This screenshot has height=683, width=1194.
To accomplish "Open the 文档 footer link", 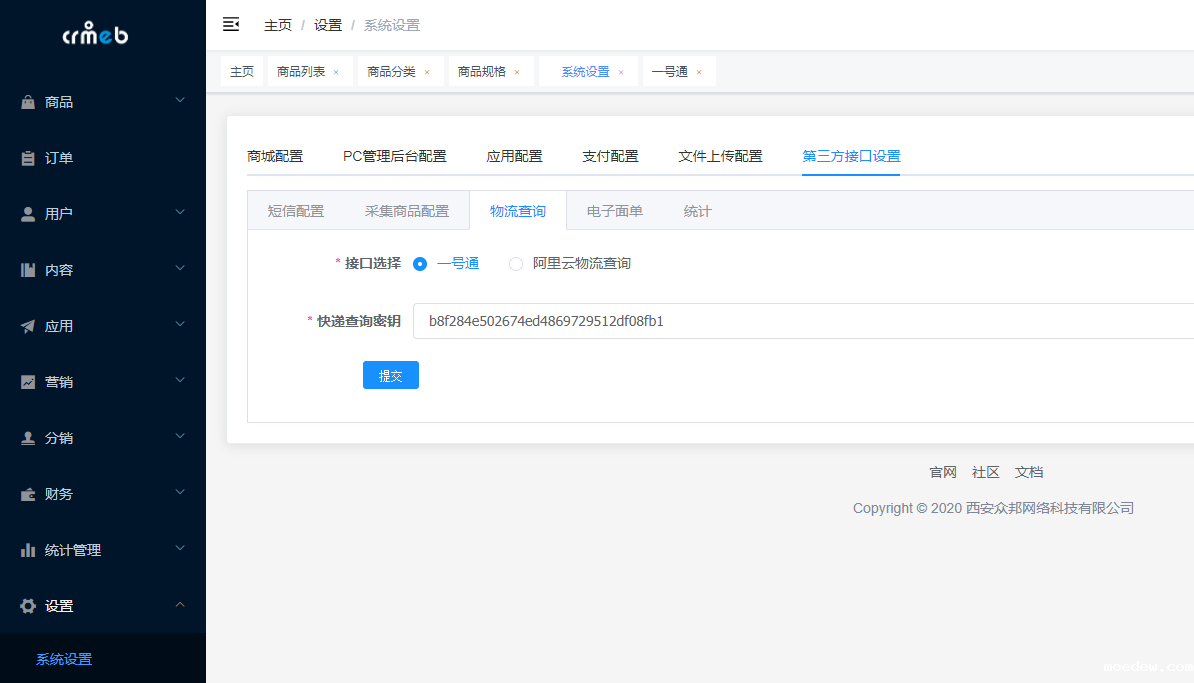I will [x=1028, y=472].
